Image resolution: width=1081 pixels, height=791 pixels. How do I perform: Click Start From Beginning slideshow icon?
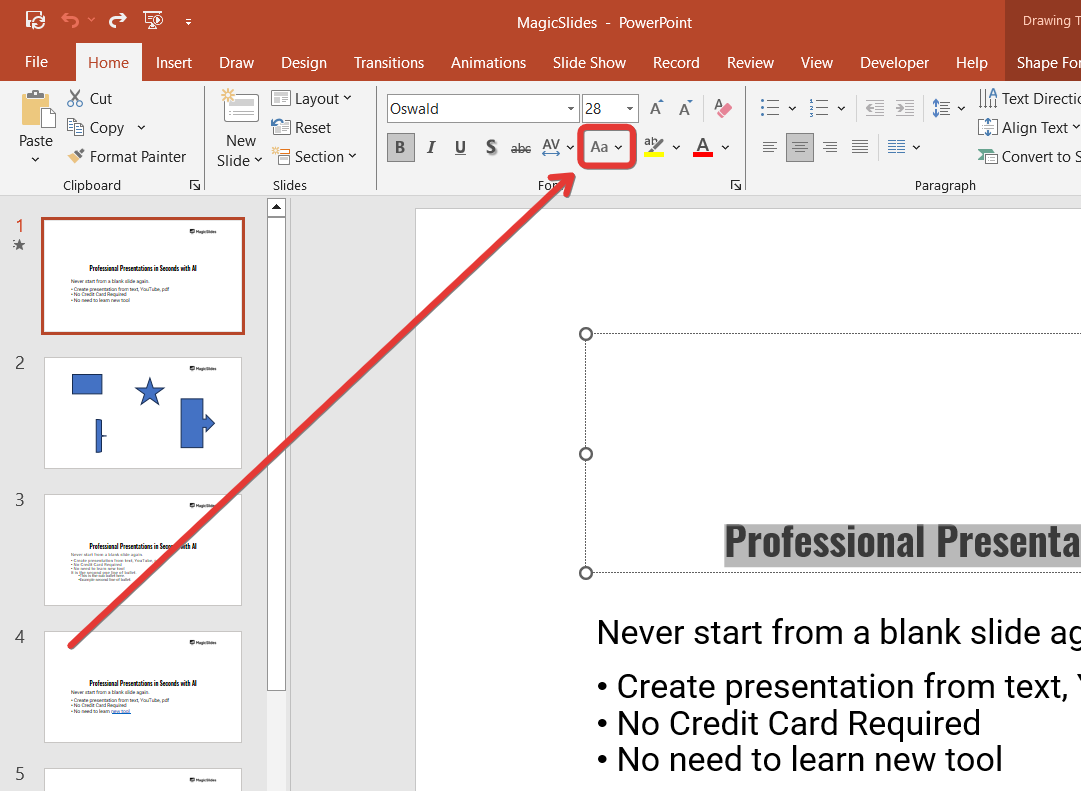pyautogui.click(x=152, y=21)
